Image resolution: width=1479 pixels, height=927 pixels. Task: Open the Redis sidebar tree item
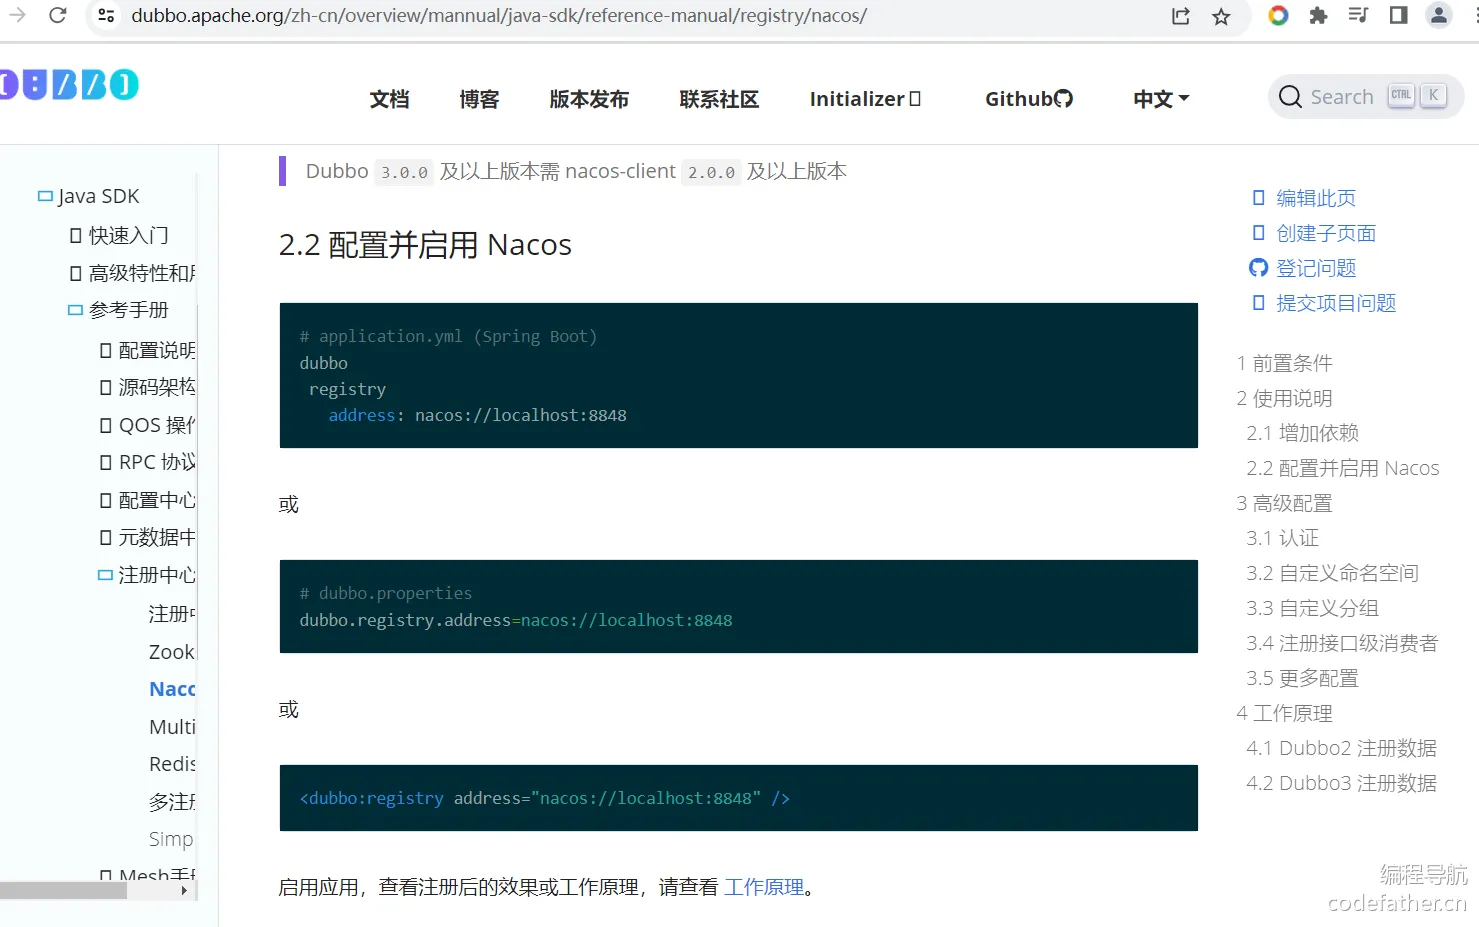172,764
